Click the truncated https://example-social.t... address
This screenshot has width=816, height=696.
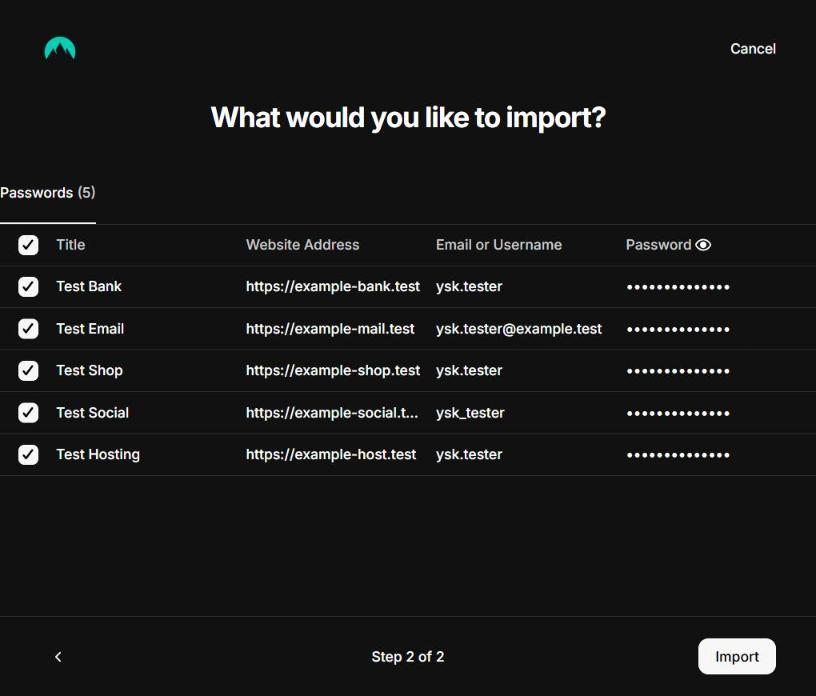(x=332, y=412)
